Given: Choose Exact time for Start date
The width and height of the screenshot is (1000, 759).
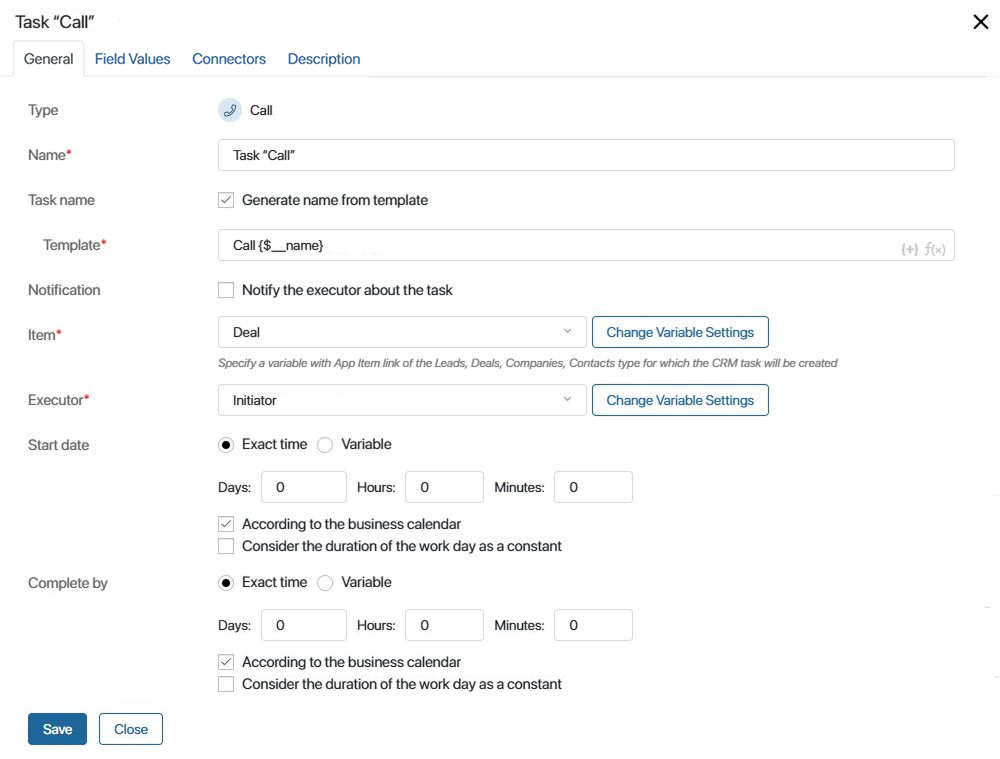Looking at the screenshot, I should click(226, 445).
